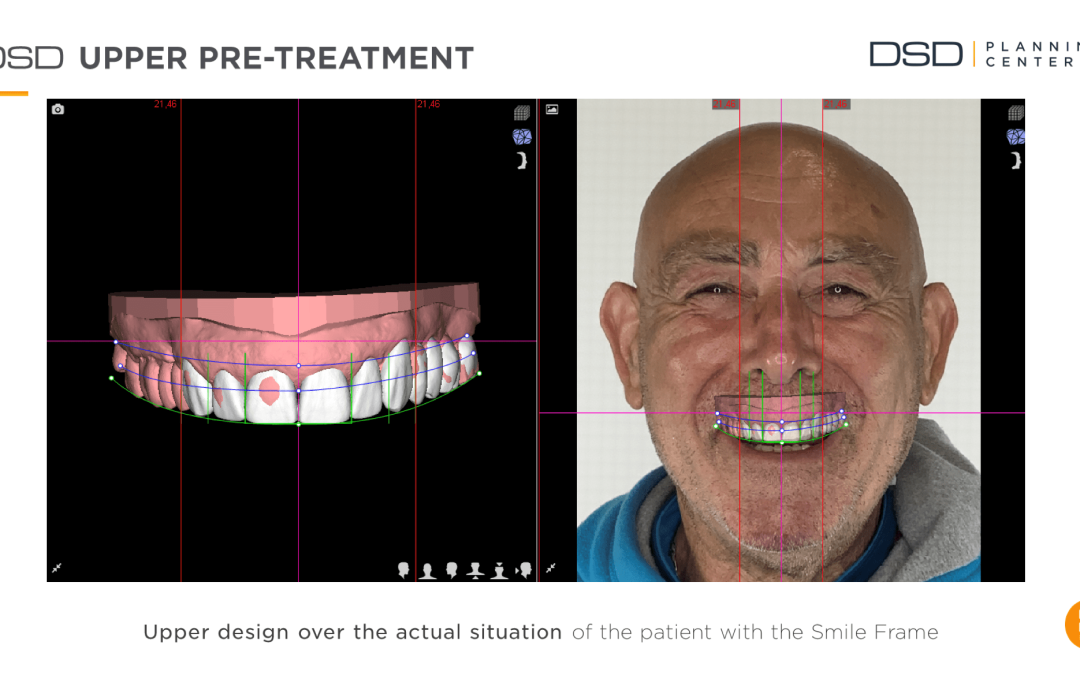Screen dimensions: 1080x675
Task: Select the bust view icon with arrow above
Action: click(499, 571)
